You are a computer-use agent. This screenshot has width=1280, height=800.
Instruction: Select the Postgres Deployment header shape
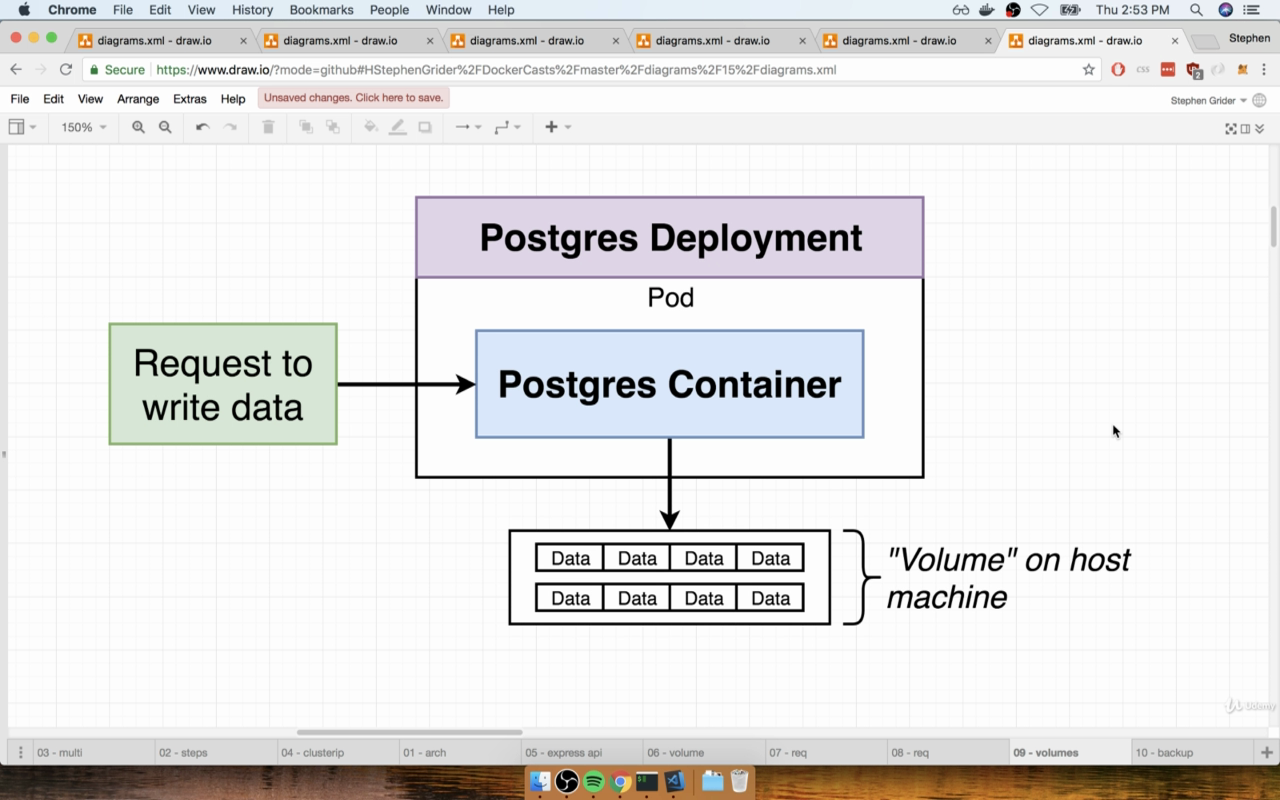click(669, 237)
